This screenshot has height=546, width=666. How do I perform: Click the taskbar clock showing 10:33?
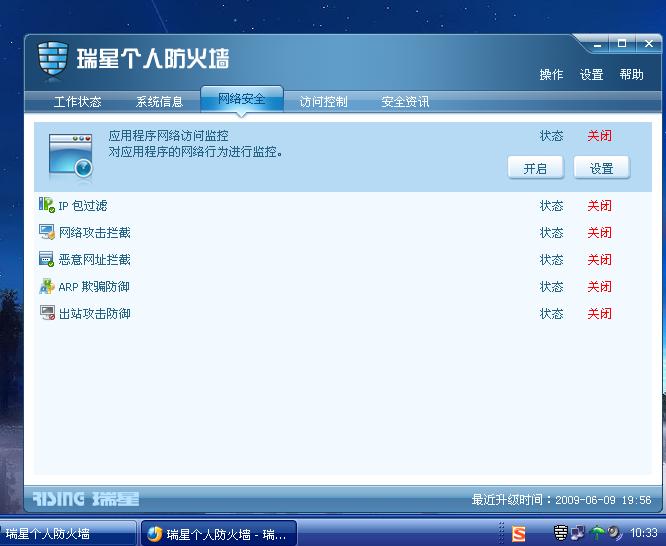[x=643, y=532]
